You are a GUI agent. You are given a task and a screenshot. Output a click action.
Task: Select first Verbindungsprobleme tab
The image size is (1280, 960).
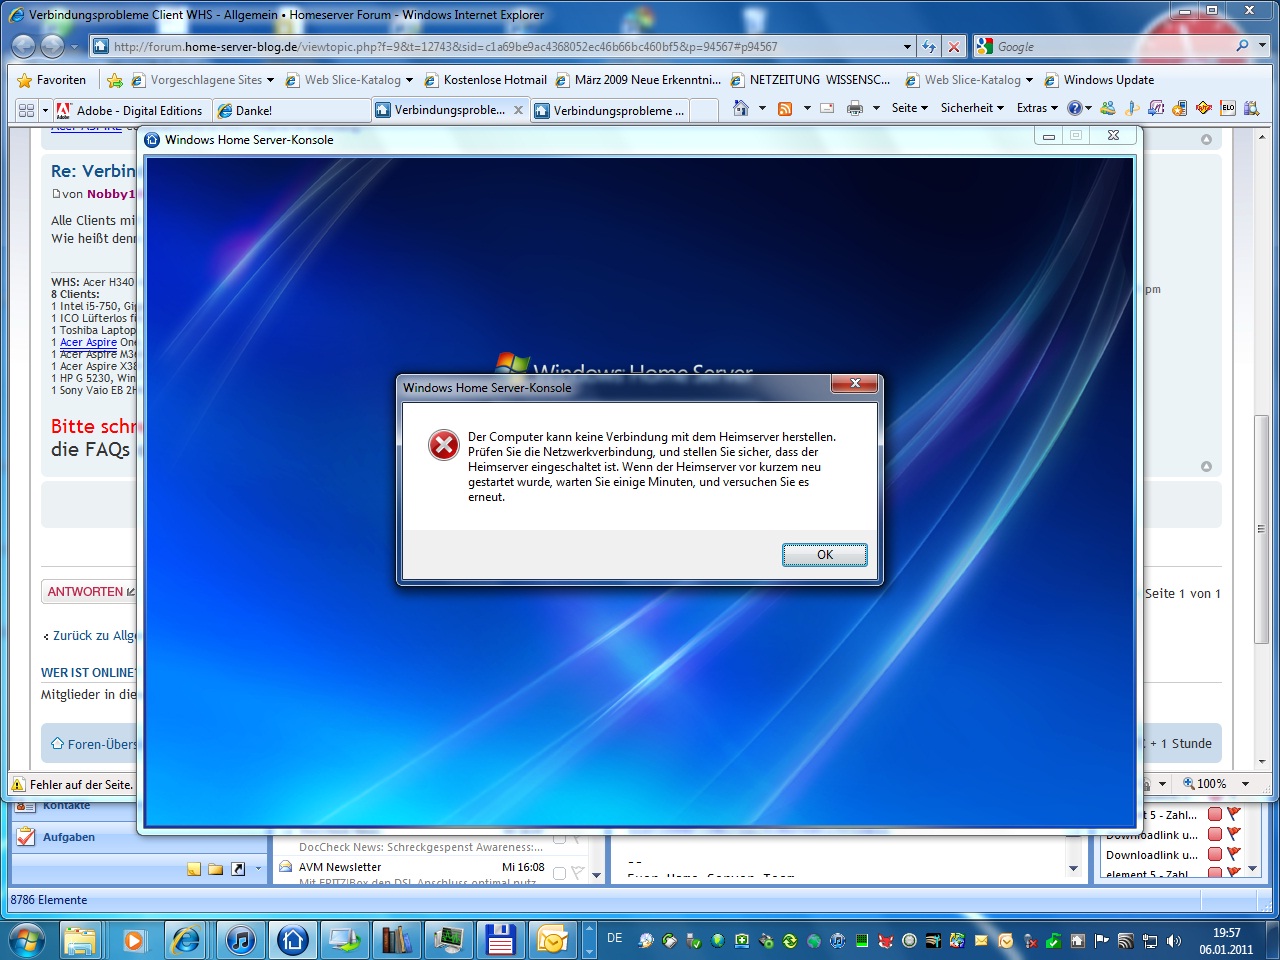[449, 110]
